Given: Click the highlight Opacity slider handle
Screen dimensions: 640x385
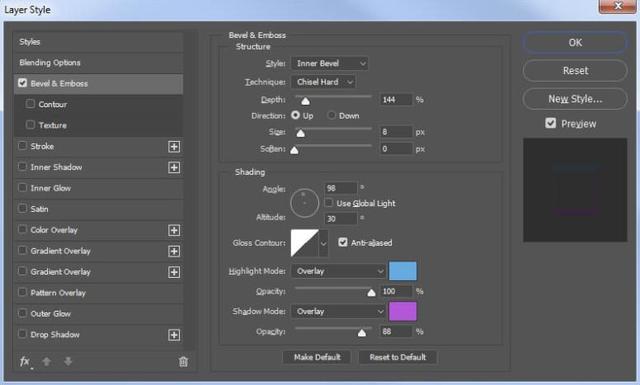Looking at the screenshot, I should tap(371, 292).
